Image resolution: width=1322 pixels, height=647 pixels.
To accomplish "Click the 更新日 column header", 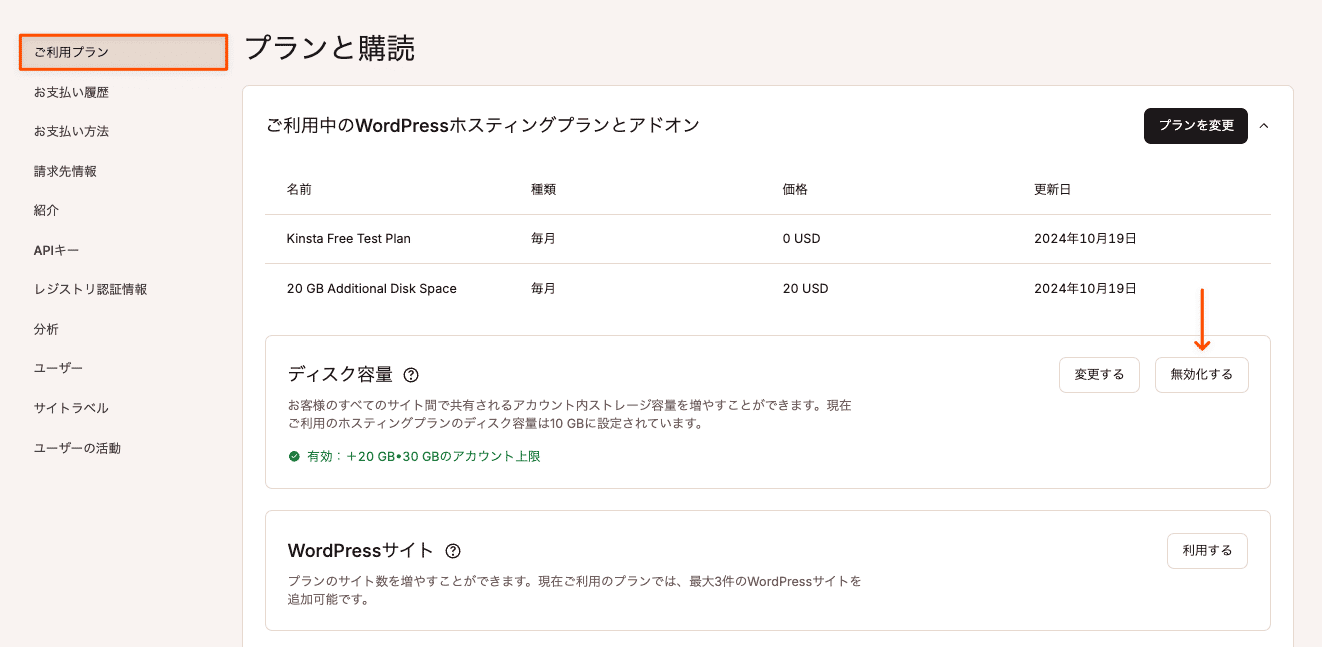I will [x=1053, y=190].
